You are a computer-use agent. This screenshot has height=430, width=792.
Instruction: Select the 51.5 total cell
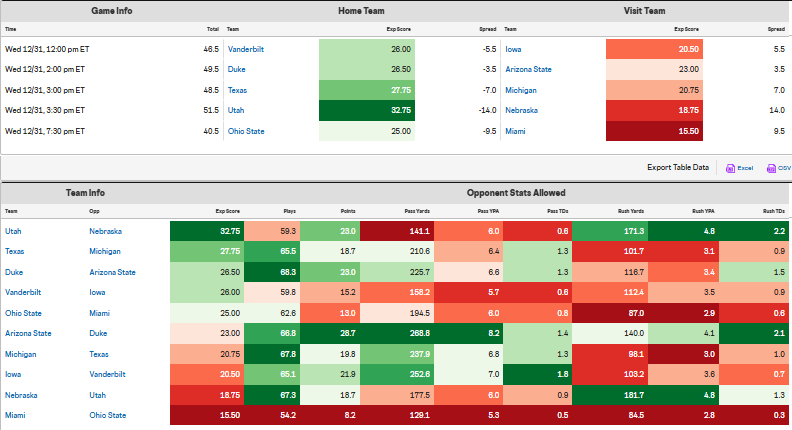pyautogui.click(x=211, y=110)
